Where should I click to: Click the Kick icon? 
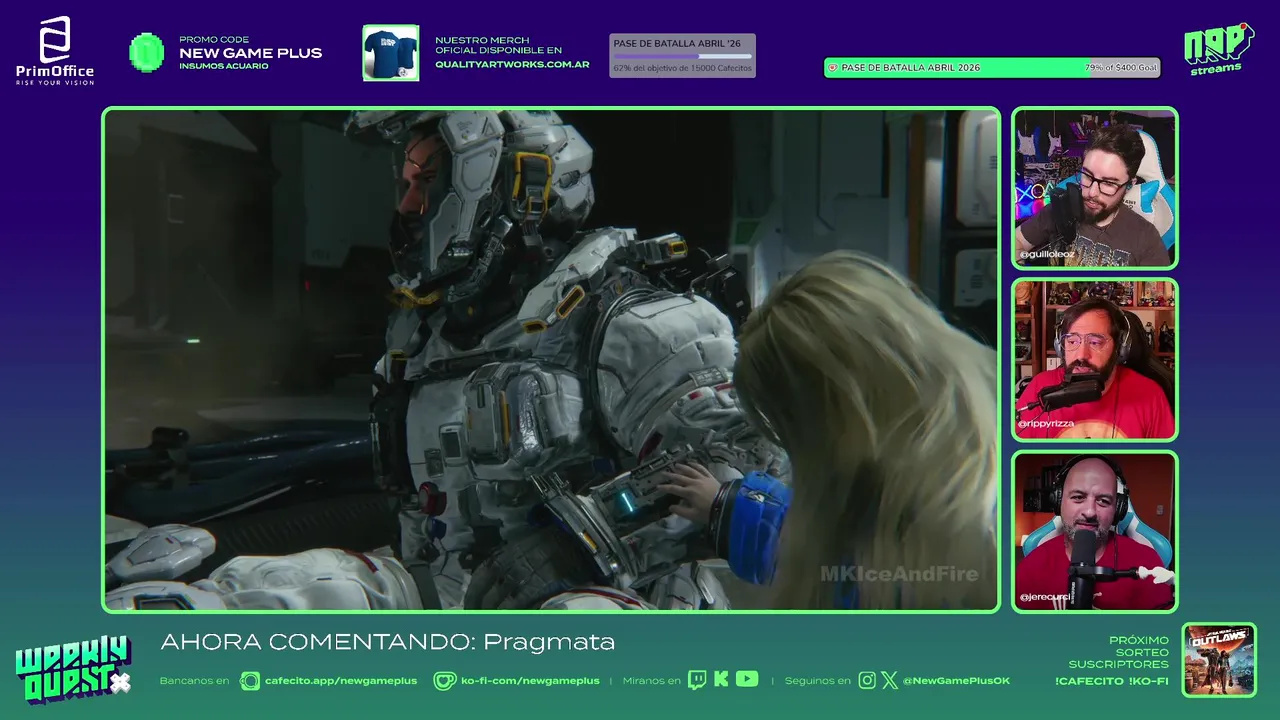(721, 680)
